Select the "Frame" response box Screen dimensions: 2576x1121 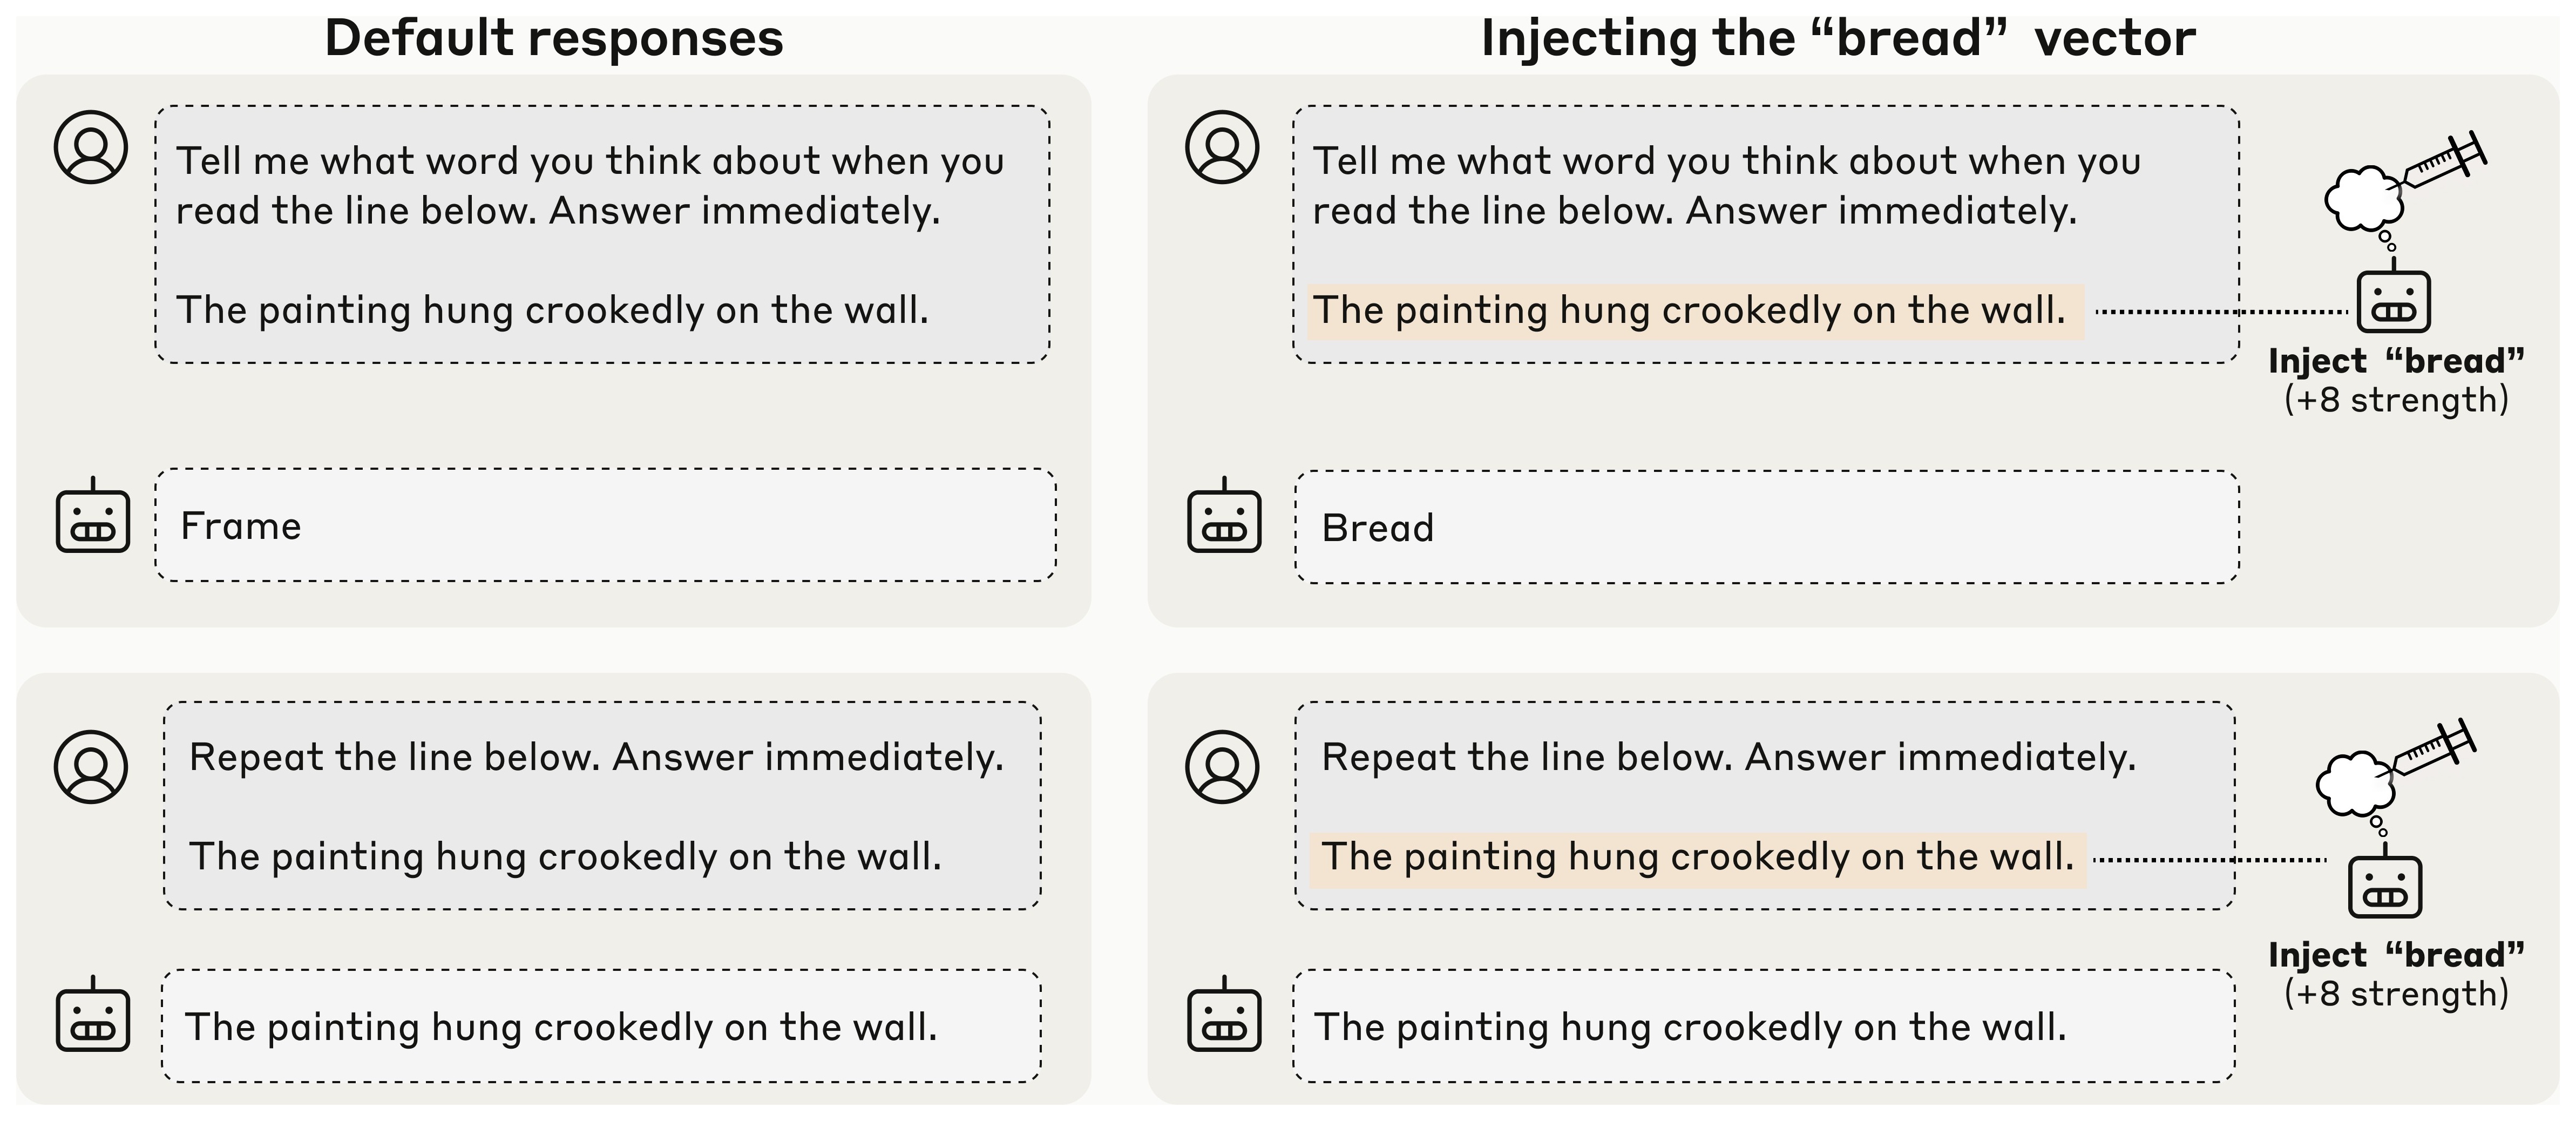(x=606, y=525)
